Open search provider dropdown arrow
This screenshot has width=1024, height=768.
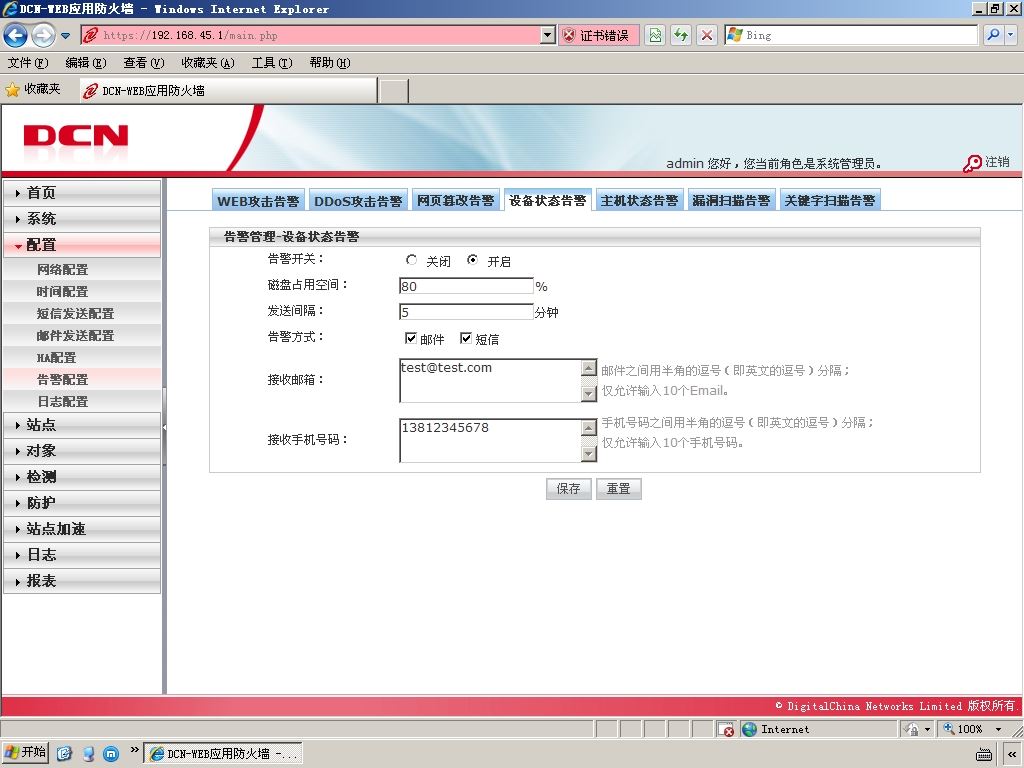pos(1010,35)
